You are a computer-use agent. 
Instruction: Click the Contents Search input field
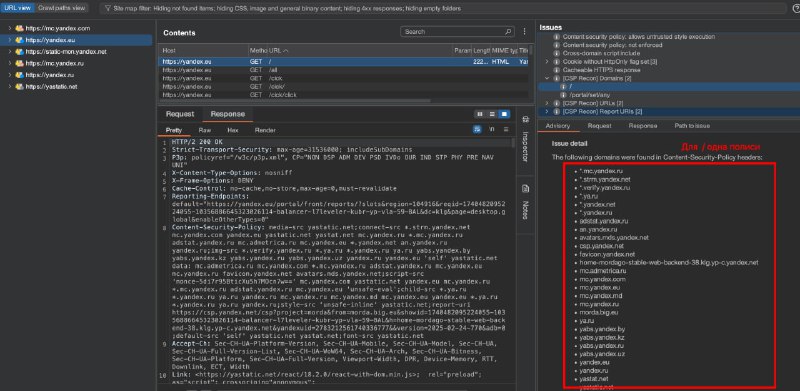[x=453, y=32]
